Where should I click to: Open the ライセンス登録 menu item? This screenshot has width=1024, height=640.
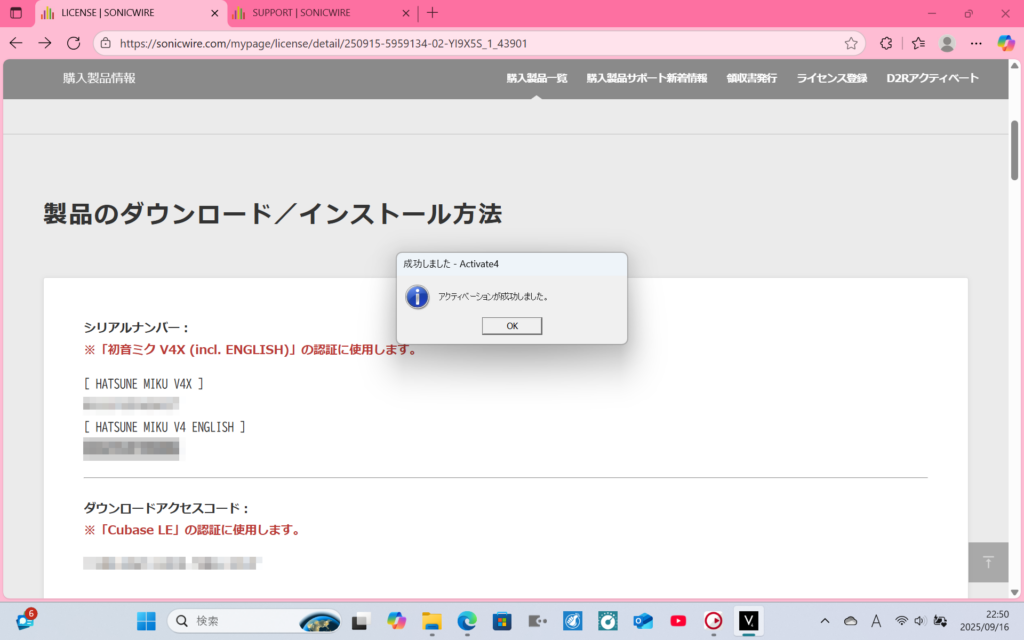[x=831, y=78]
